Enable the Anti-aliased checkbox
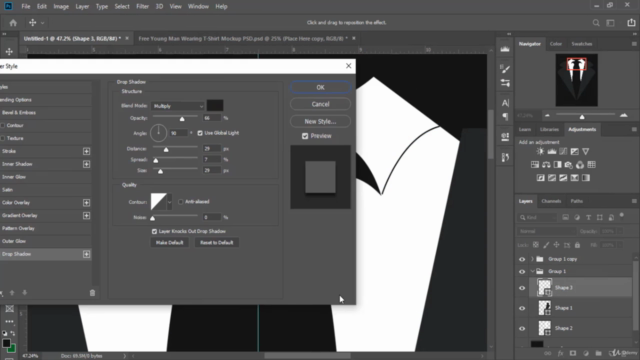 tap(180, 202)
